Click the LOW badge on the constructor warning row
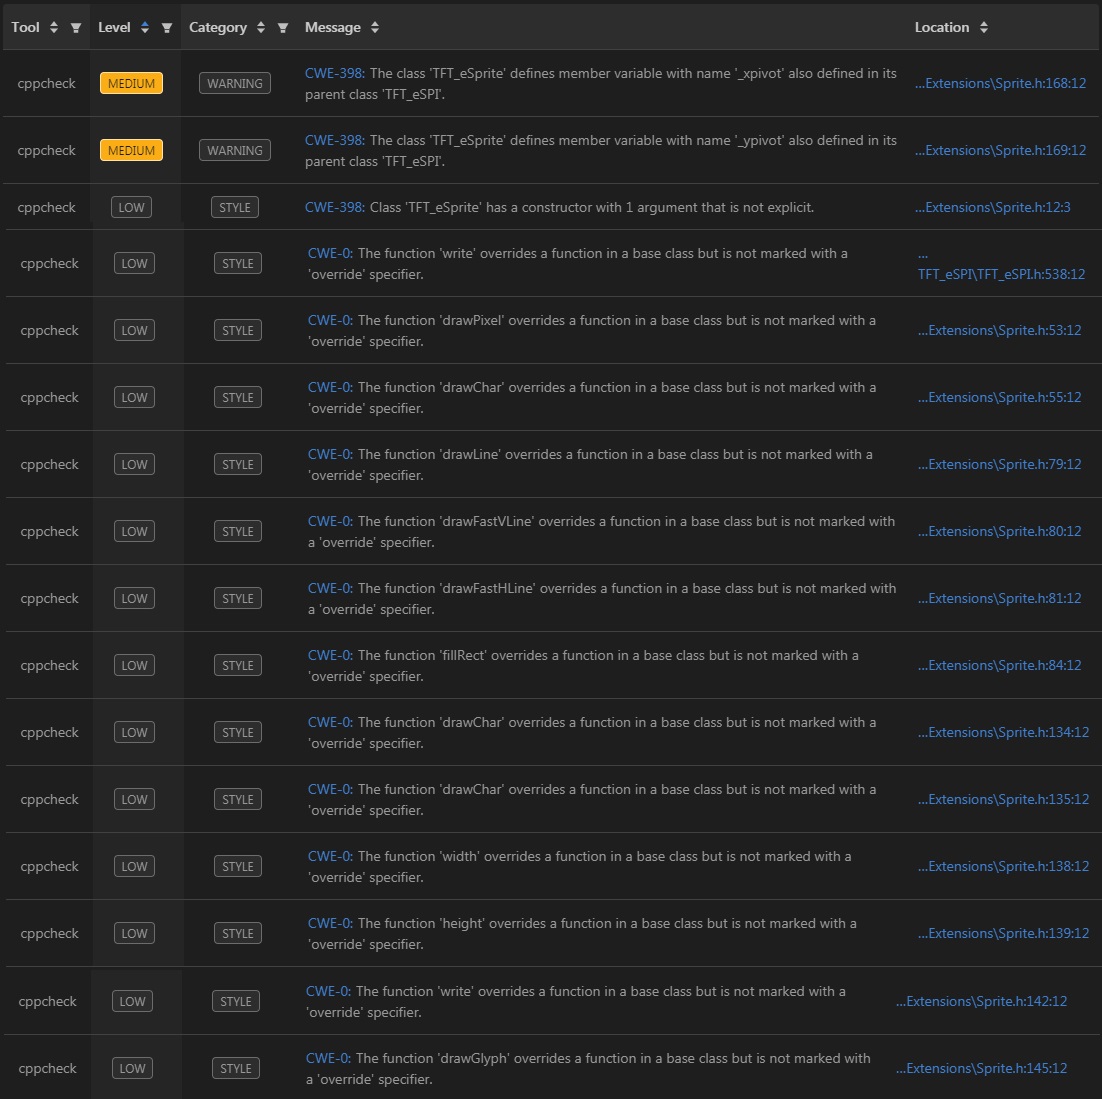Screen dimensions: 1102x1099 tap(134, 207)
